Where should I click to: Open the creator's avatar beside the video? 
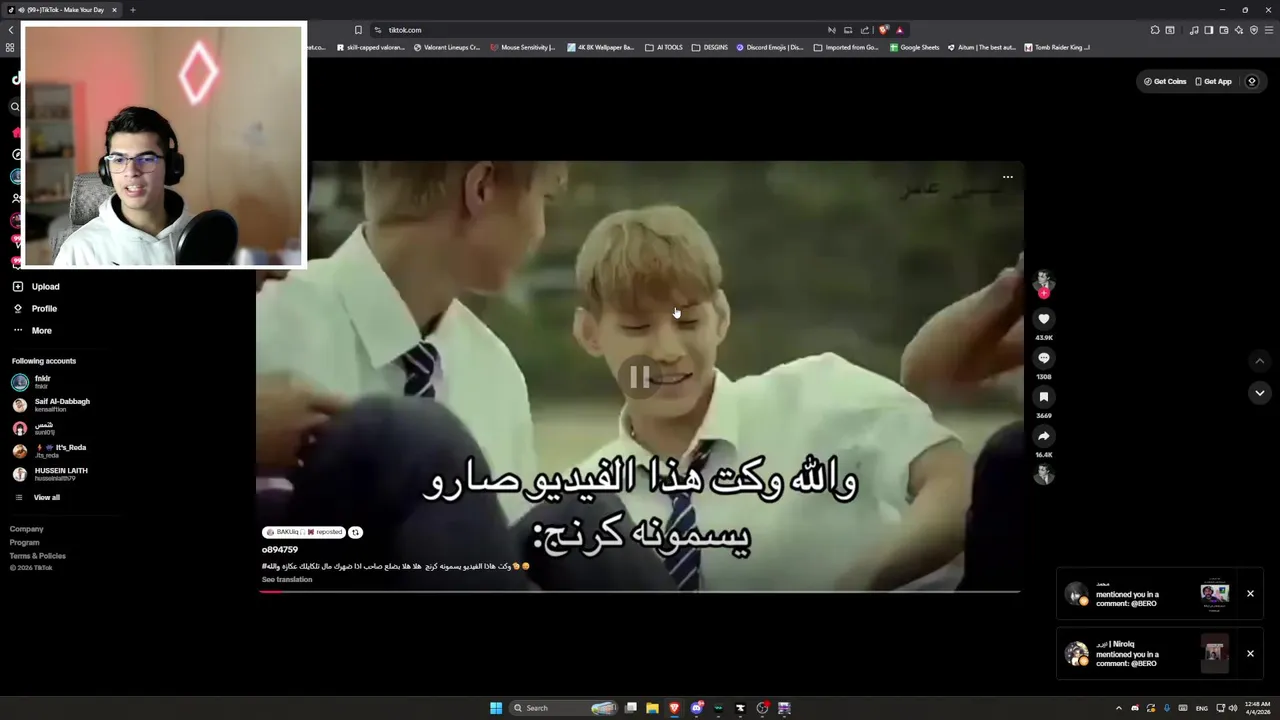click(1044, 279)
